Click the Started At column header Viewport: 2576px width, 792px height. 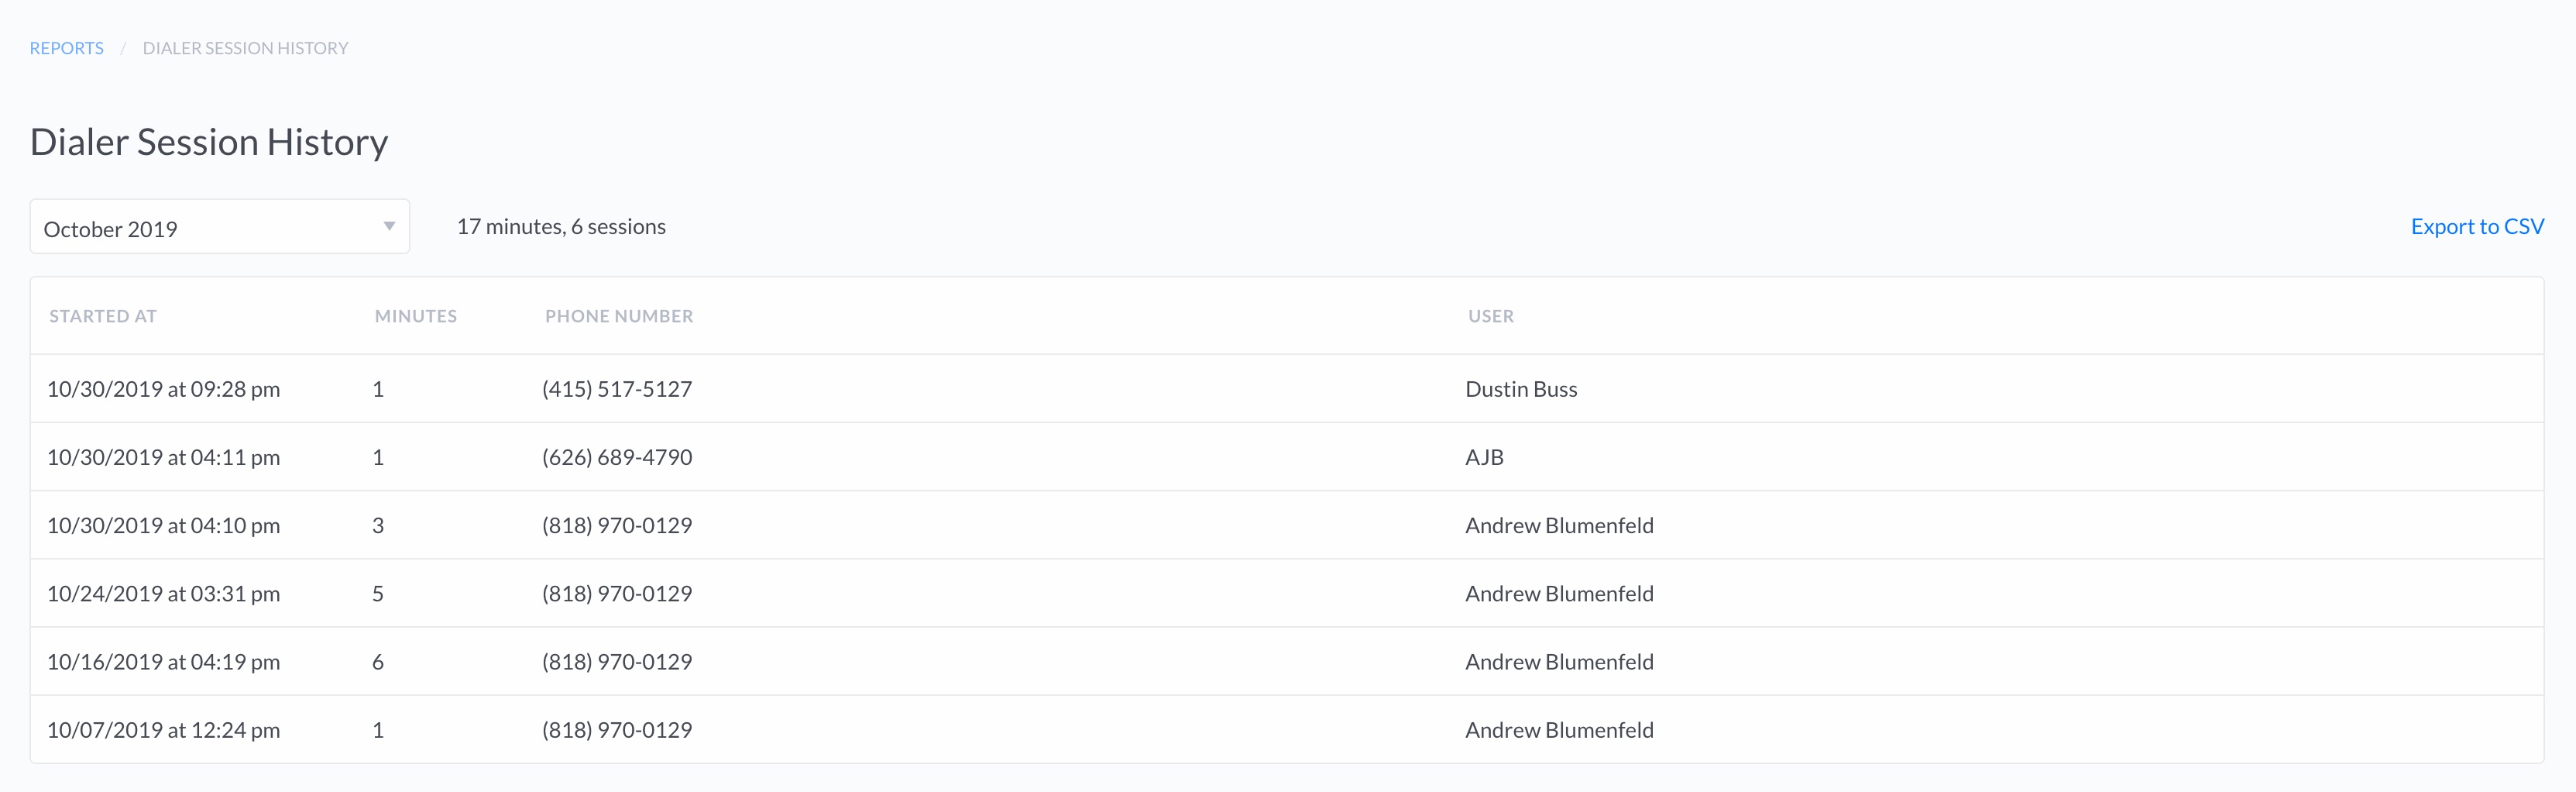click(x=103, y=316)
